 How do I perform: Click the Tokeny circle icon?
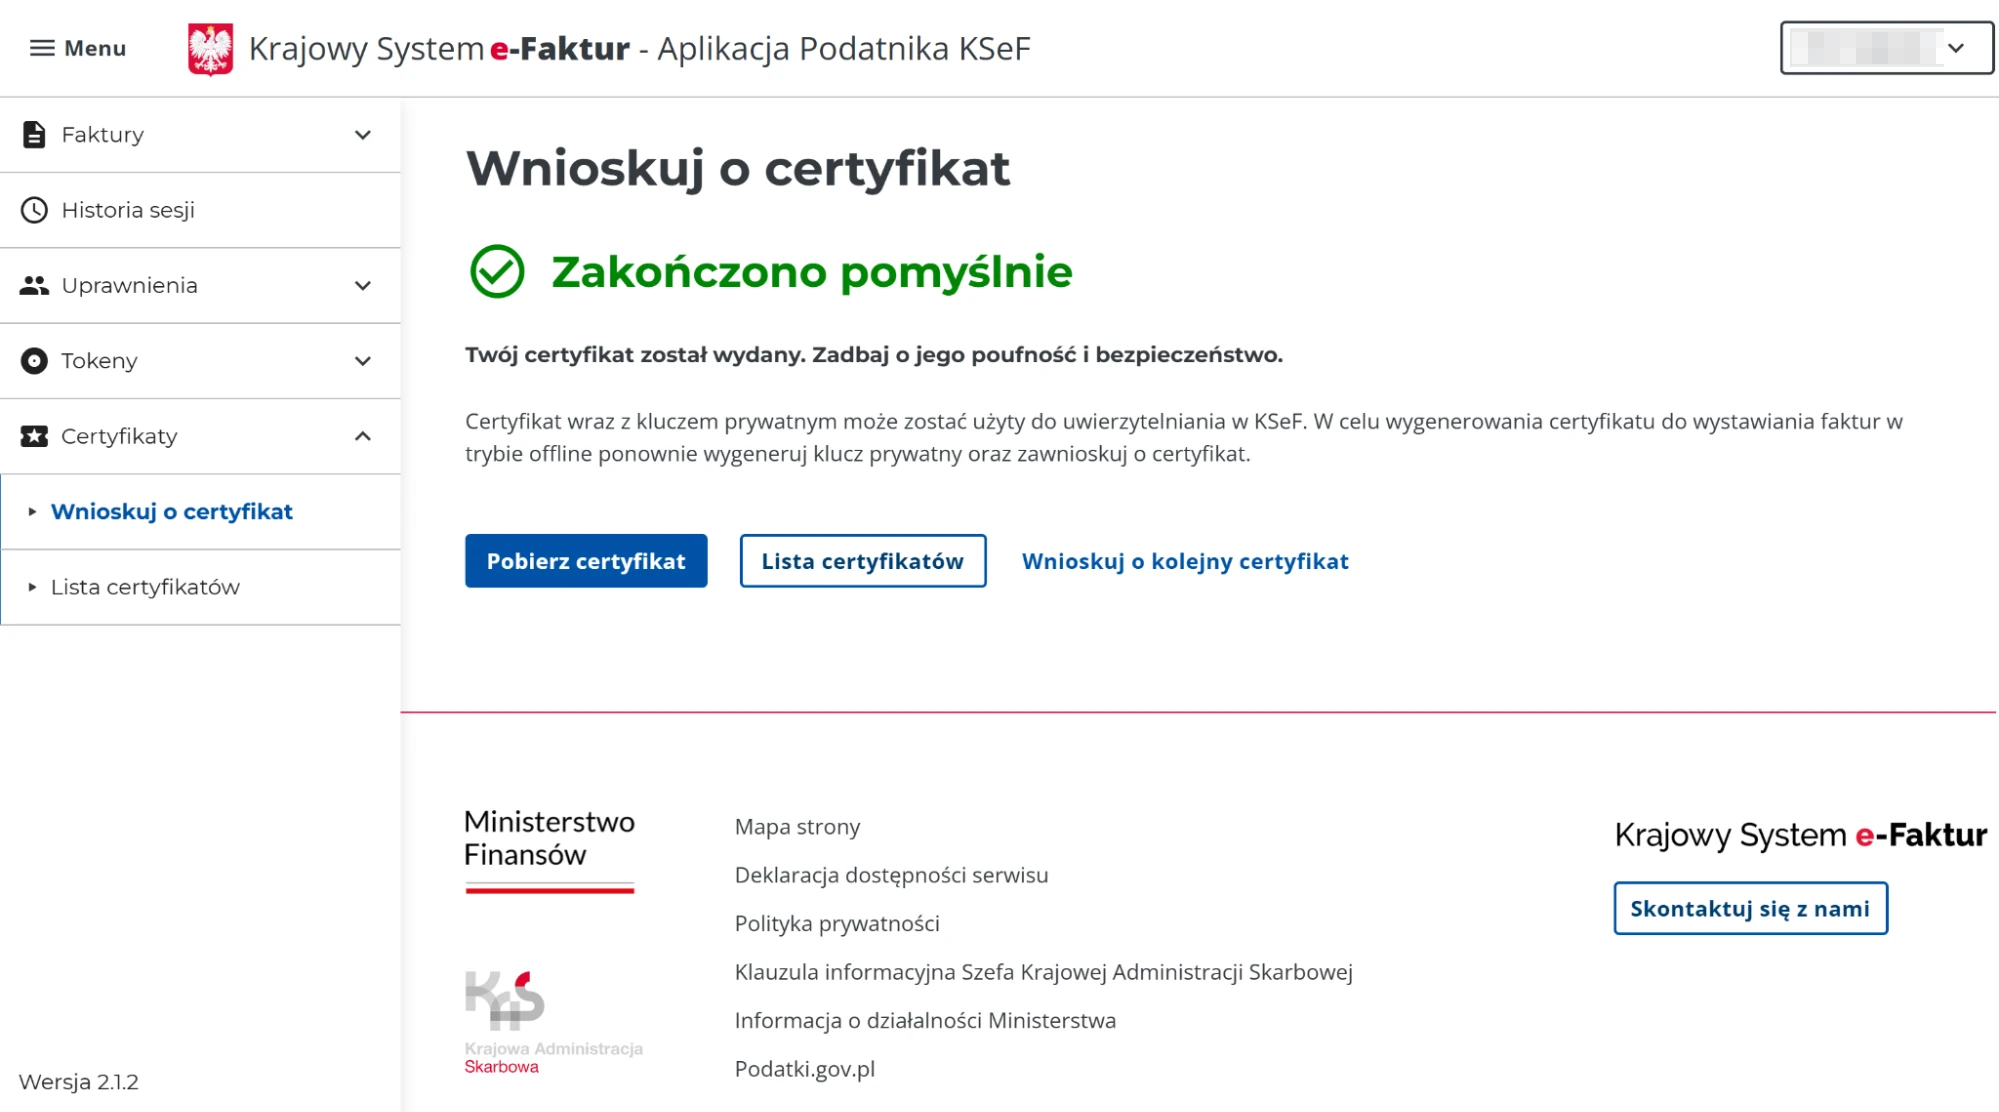pos(34,361)
